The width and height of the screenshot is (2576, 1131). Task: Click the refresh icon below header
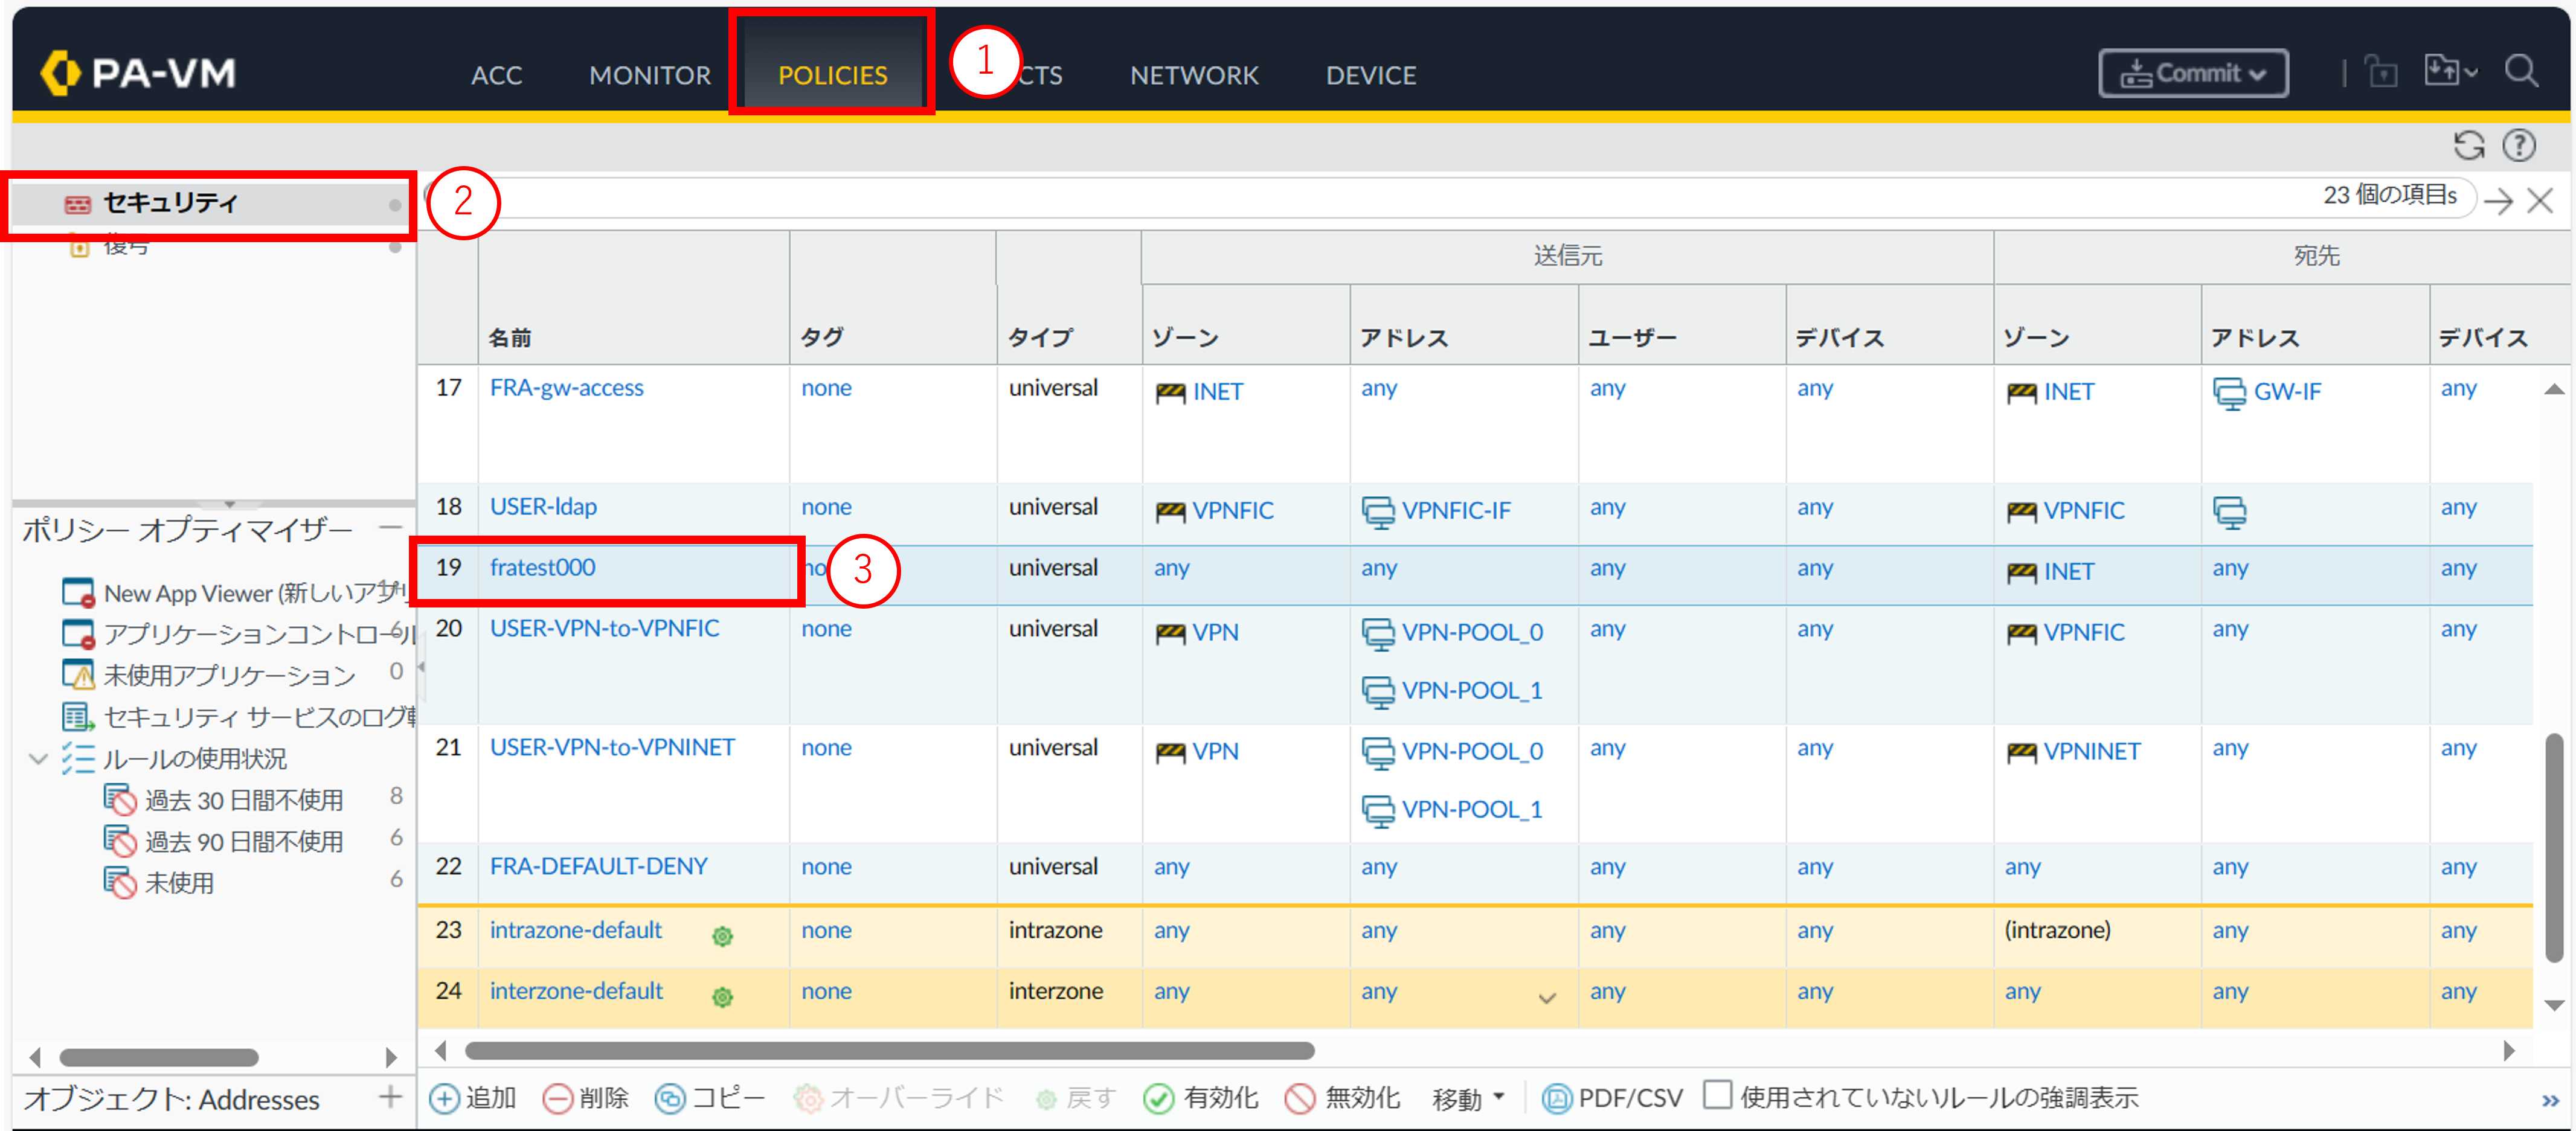2468,146
